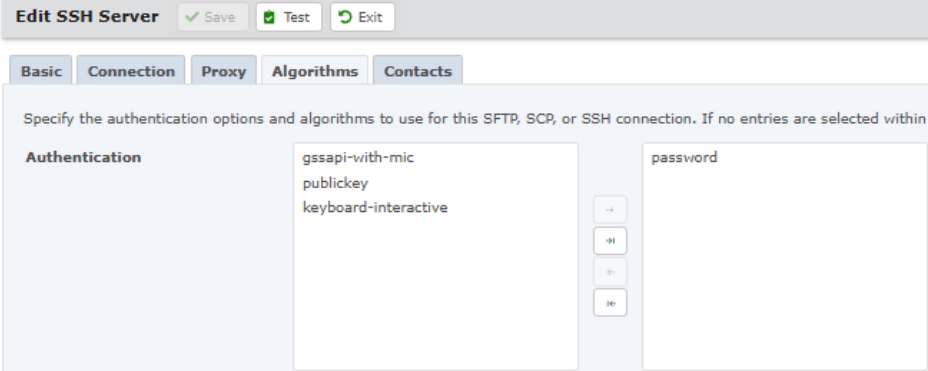Move all authentication methods back to left list
This screenshot has height=371, width=928.
click(x=610, y=303)
